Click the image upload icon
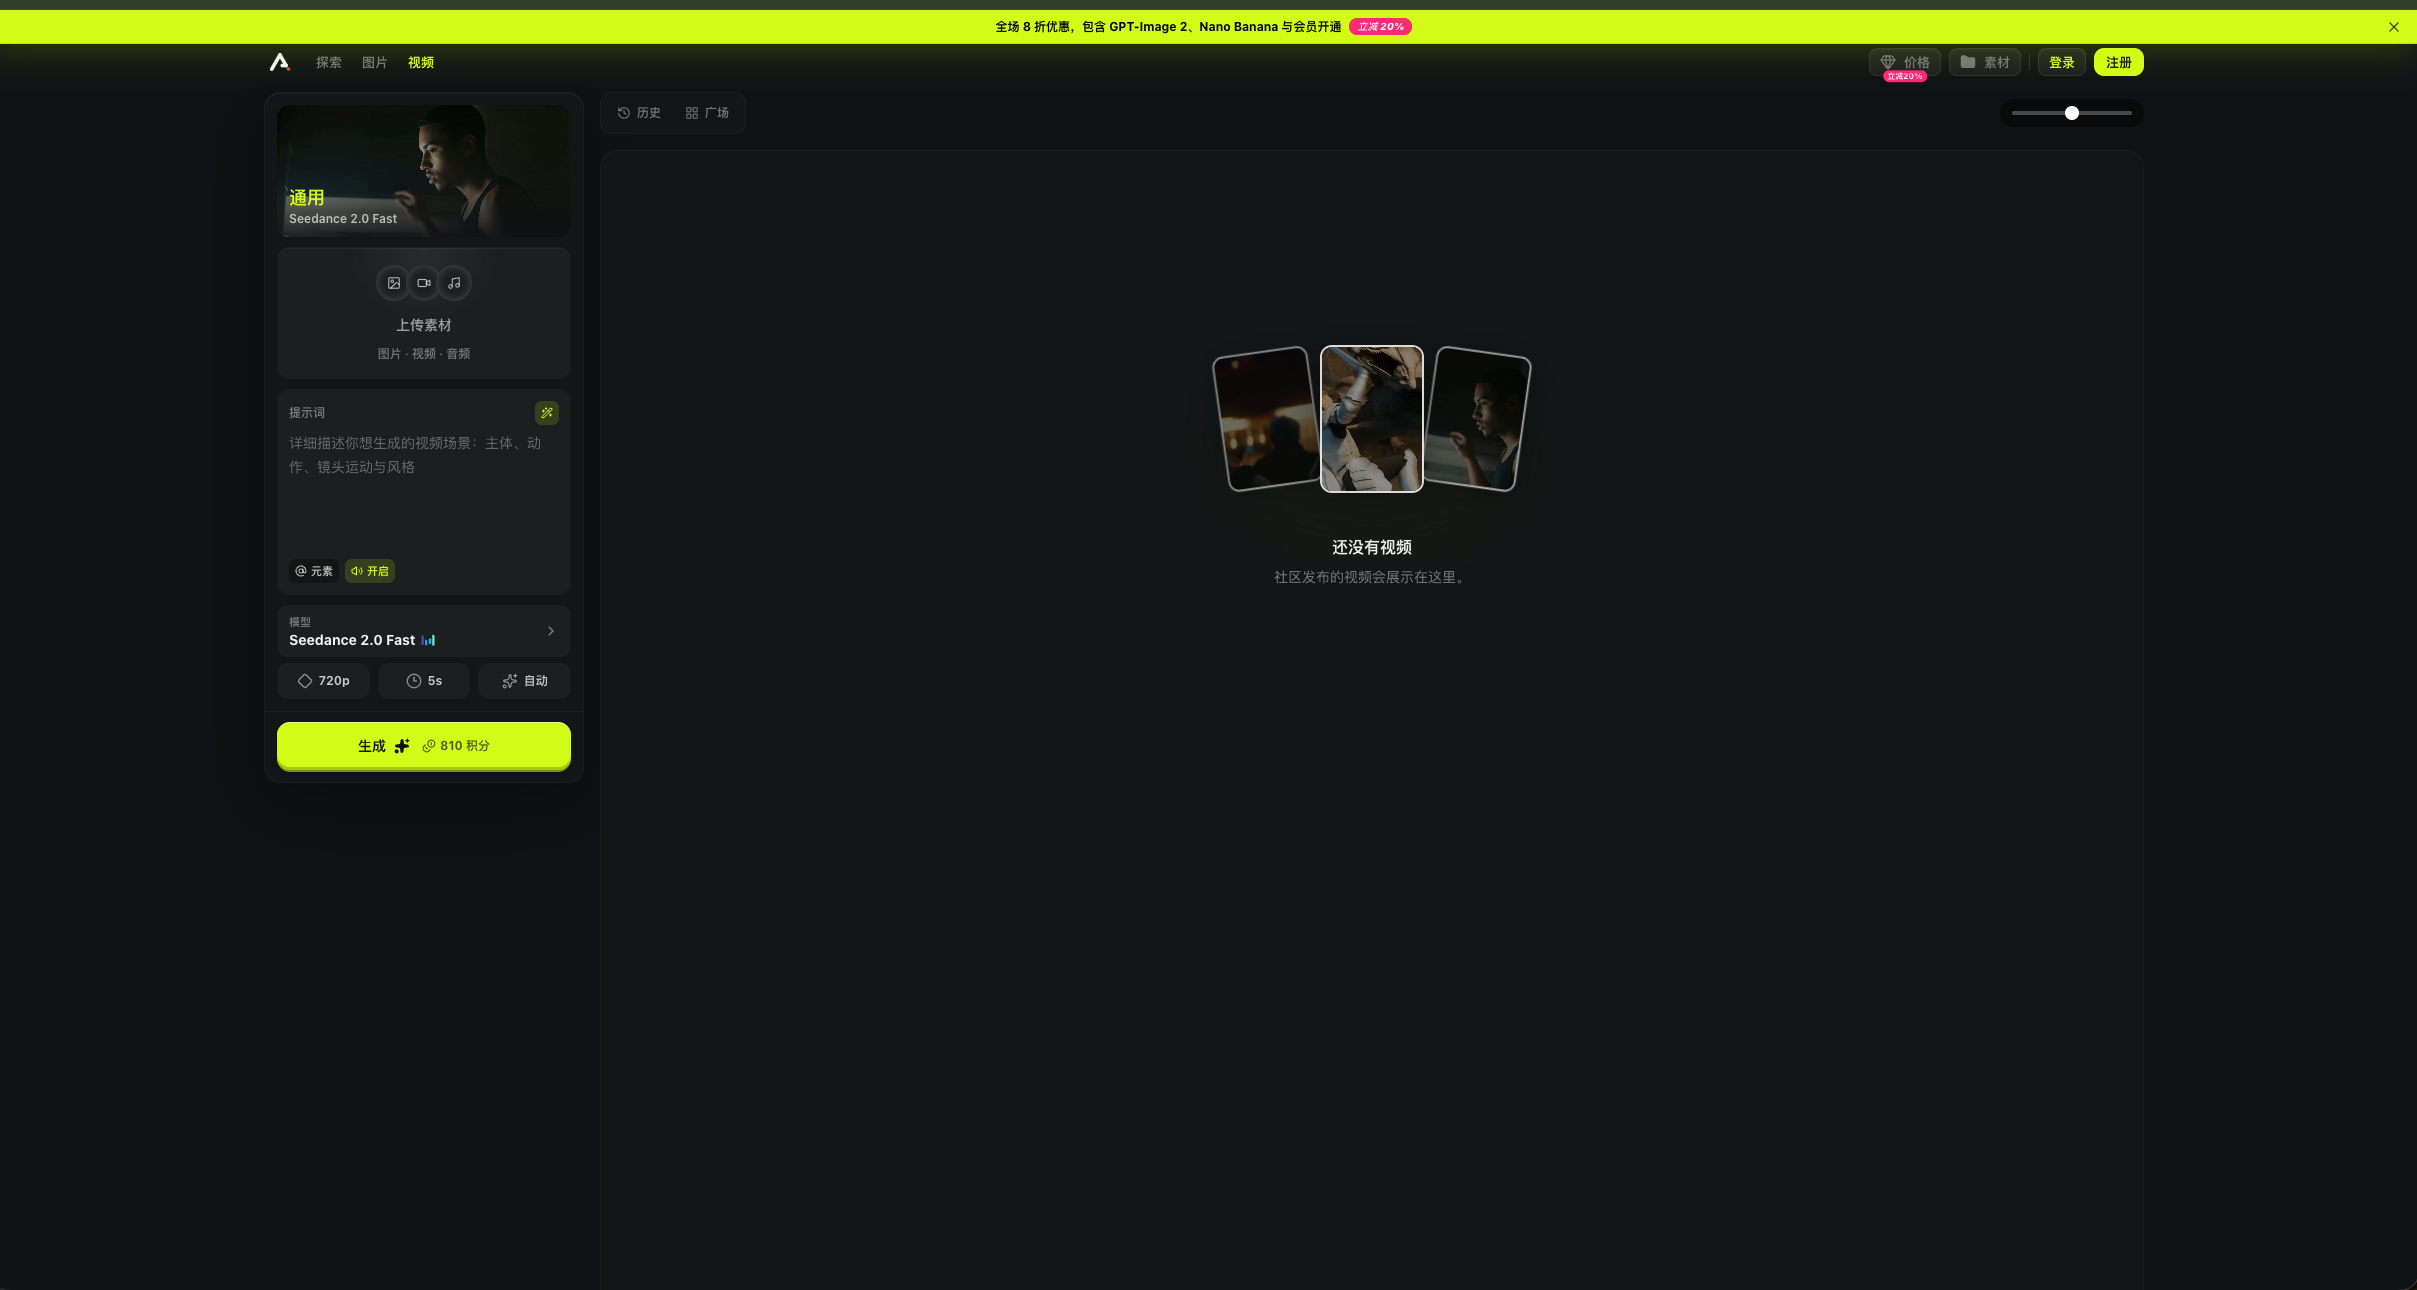2417x1290 pixels. (x=394, y=283)
